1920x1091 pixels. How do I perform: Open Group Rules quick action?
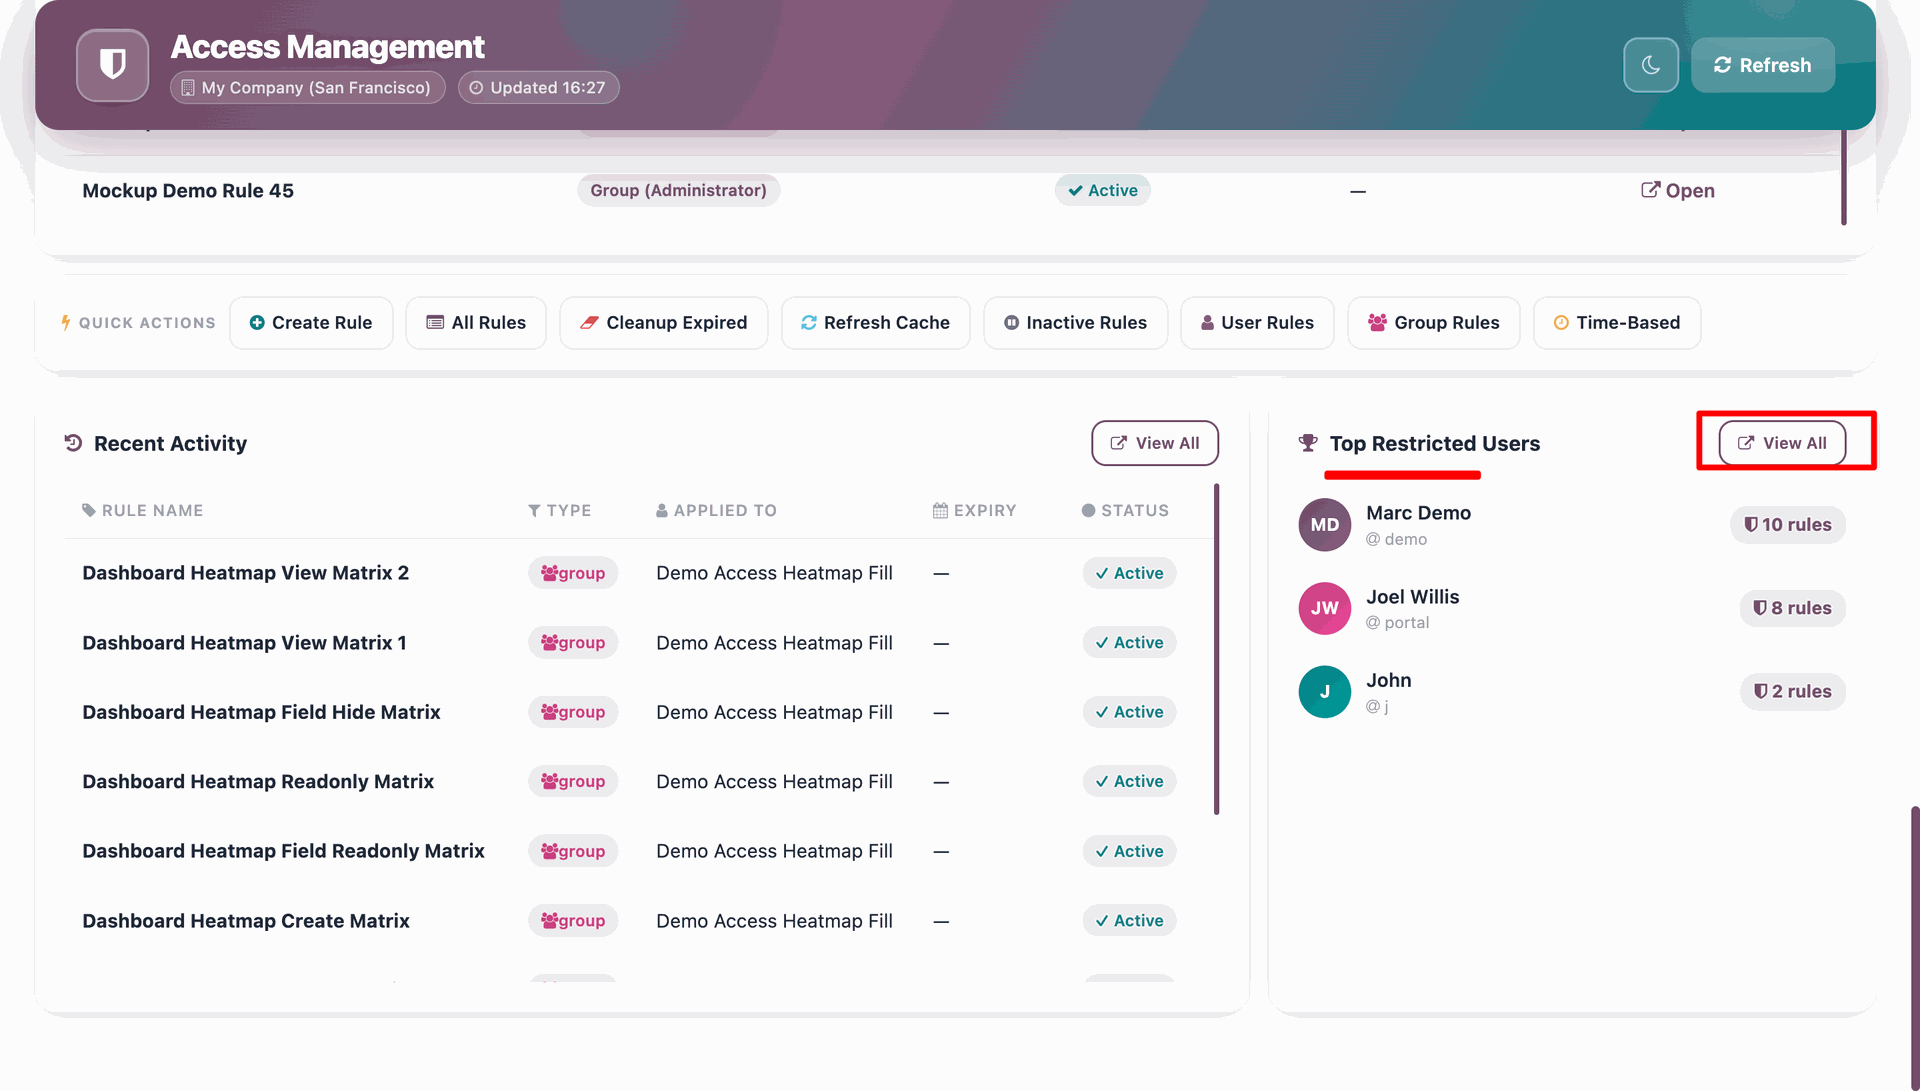[x=1433, y=322]
